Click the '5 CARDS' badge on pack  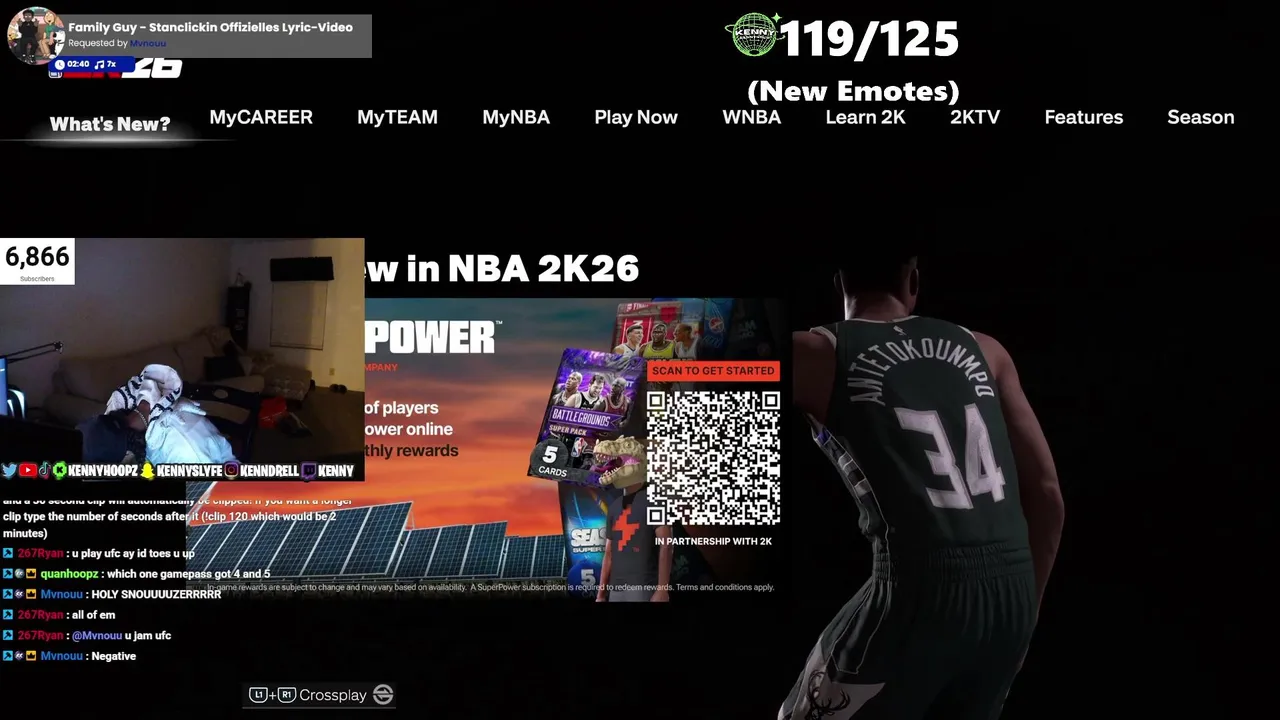(551, 461)
